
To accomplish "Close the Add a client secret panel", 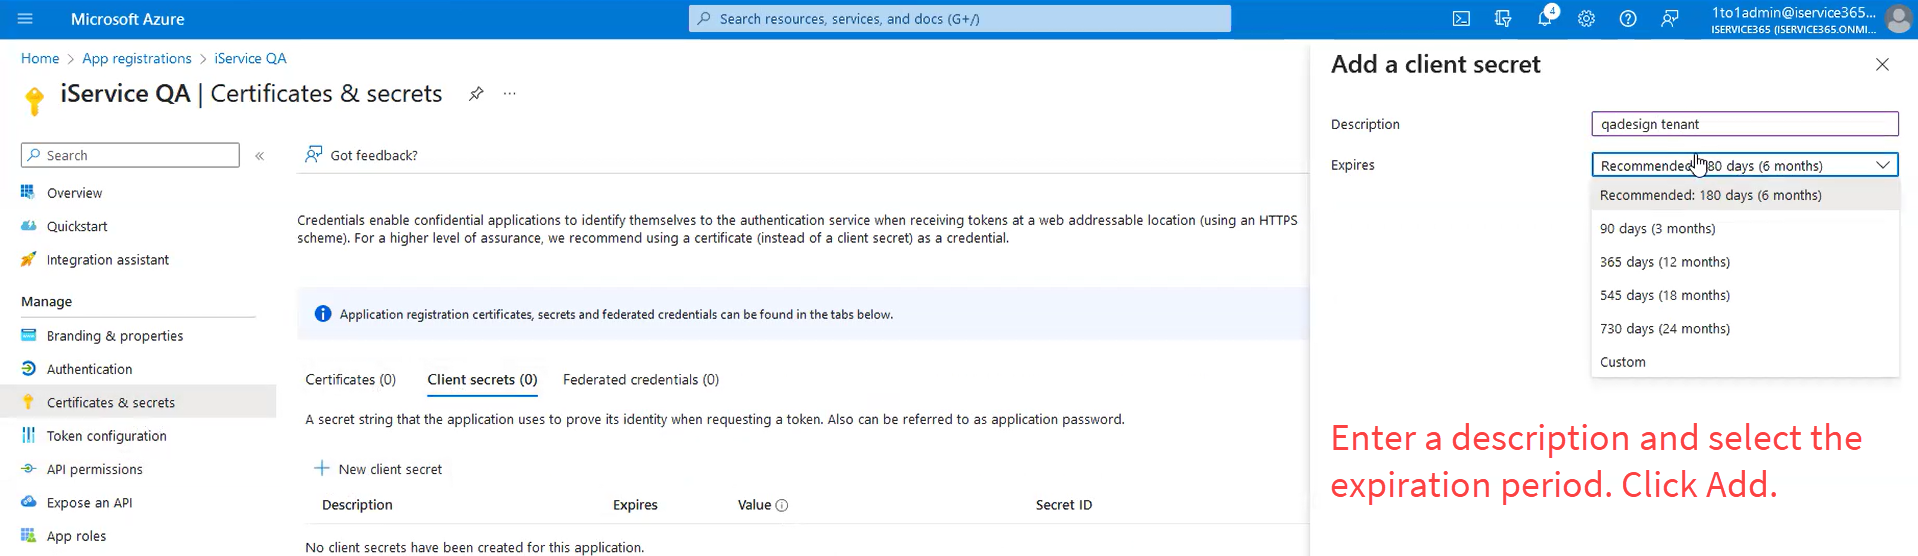I will (x=1882, y=65).
